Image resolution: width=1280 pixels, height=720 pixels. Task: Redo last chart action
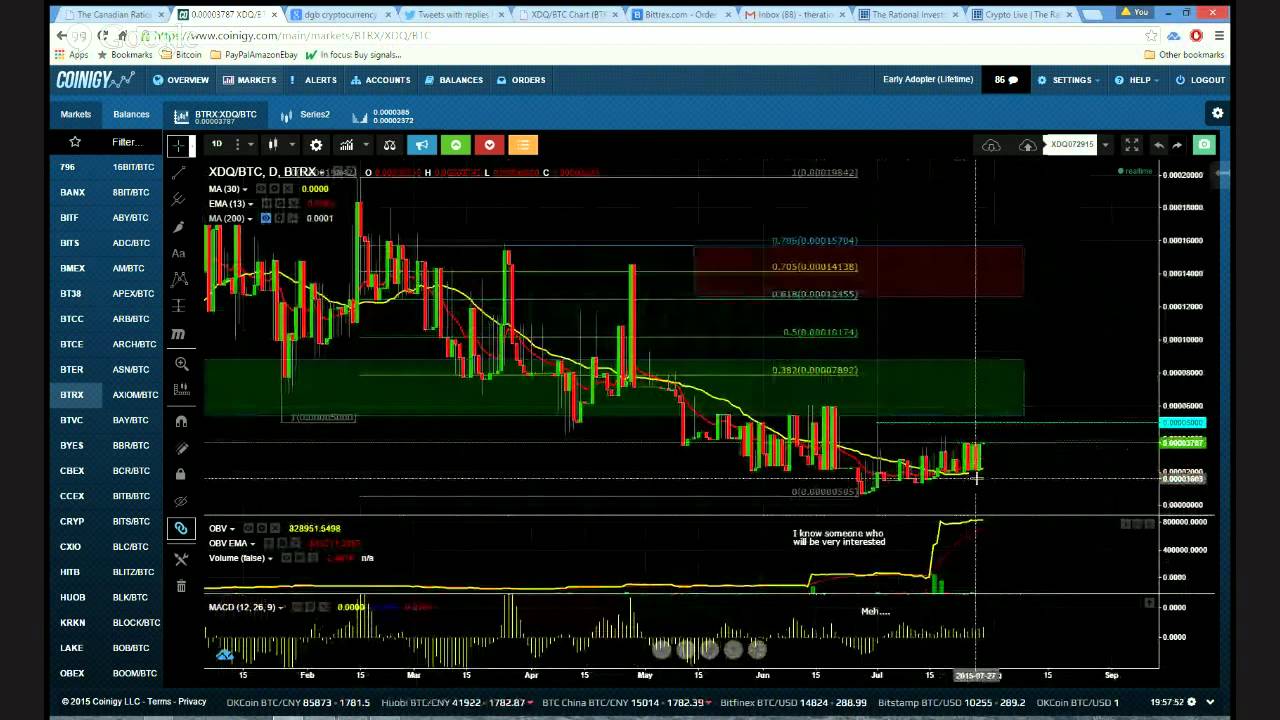point(1177,145)
